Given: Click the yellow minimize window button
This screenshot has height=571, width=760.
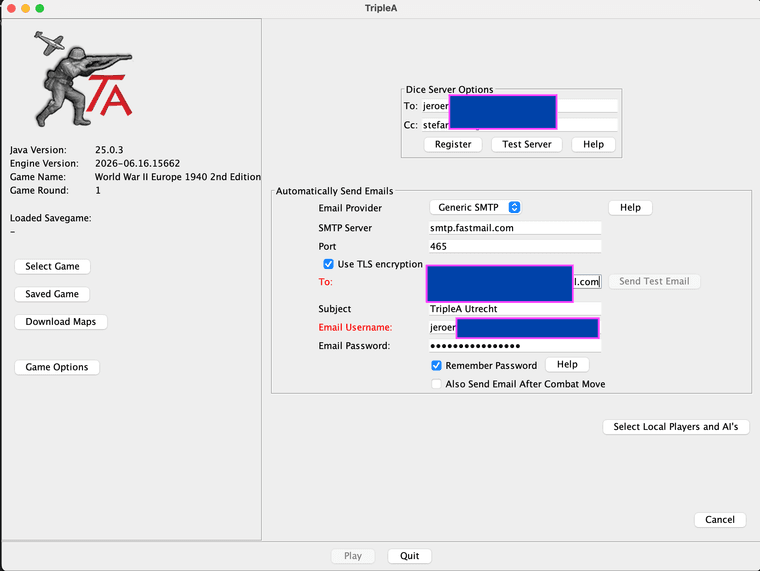Looking at the screenshot, I should [26, 8].
